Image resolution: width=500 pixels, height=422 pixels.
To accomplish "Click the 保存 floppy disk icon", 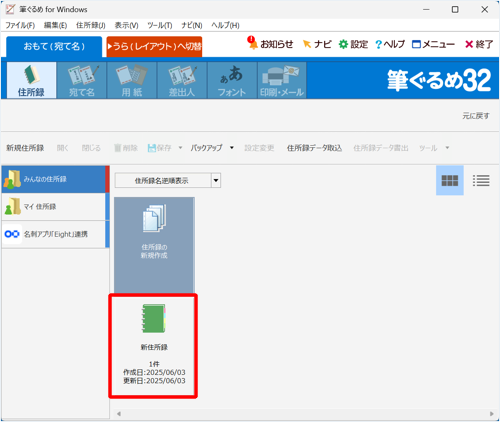I will coord(152,148).
